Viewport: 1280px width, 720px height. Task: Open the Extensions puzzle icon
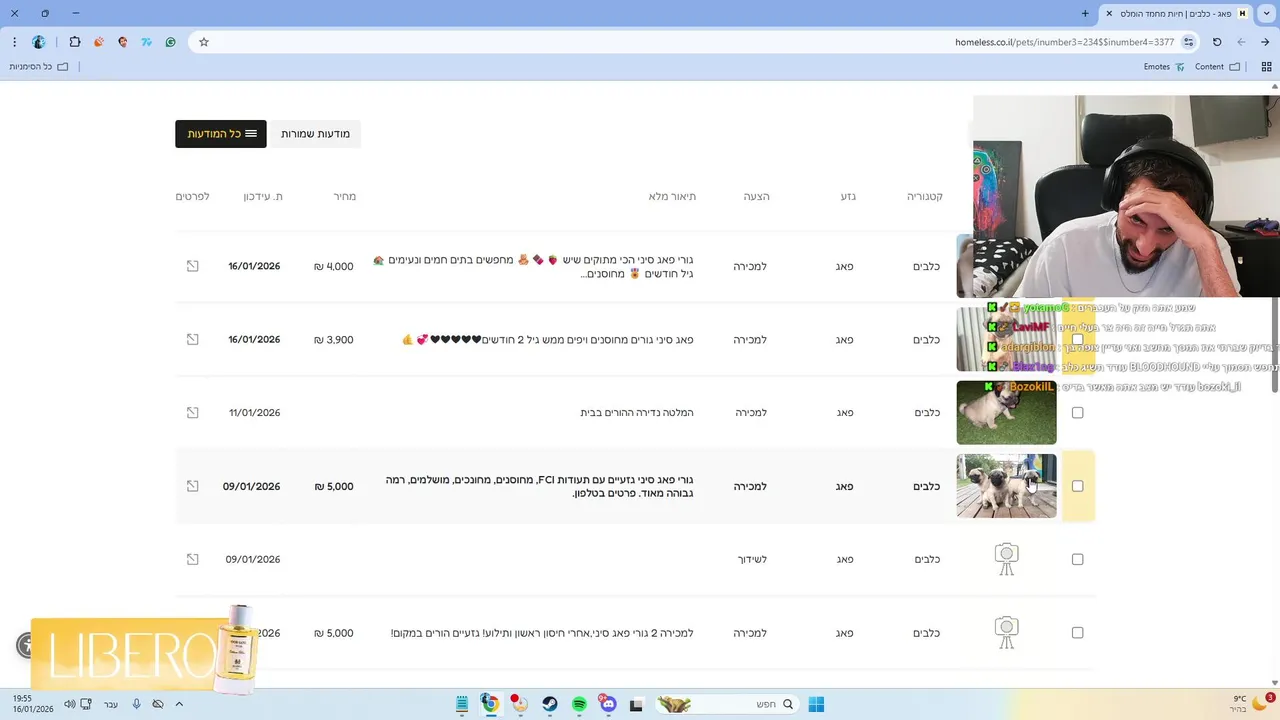75,42
